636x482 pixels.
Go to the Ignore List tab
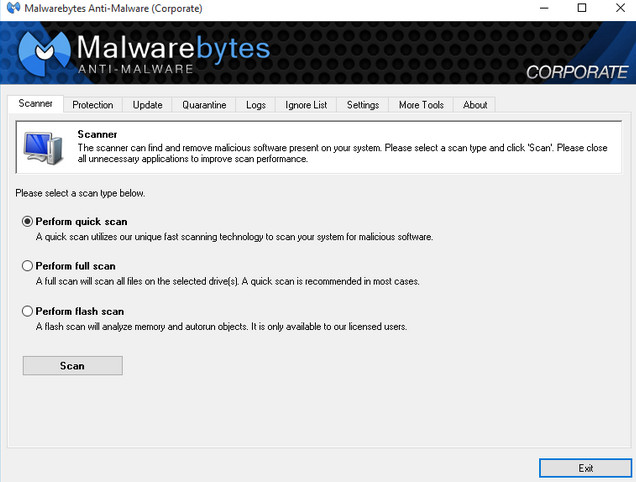[x=306, y=105]
